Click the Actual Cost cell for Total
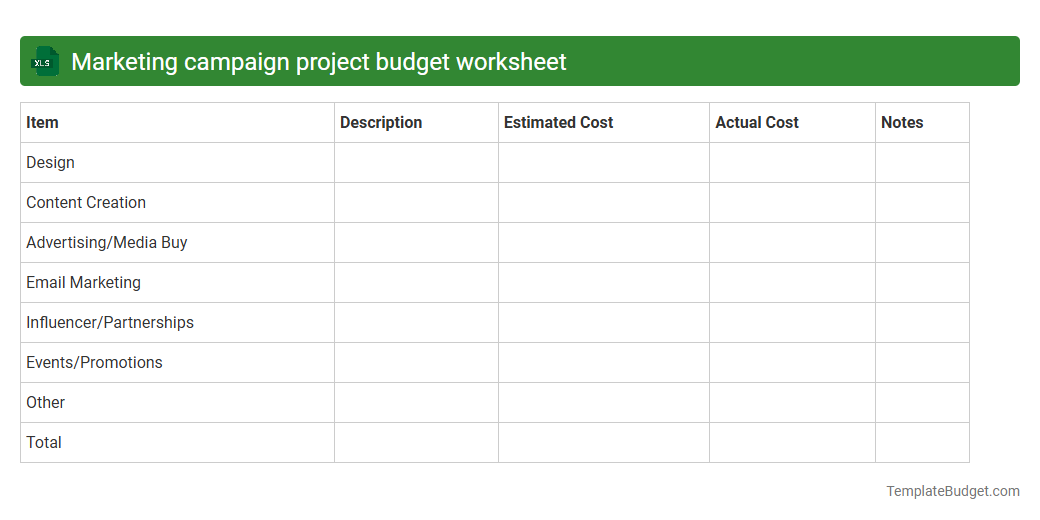This screenshot has width=1040, height=520. click(x=793, y=442)
